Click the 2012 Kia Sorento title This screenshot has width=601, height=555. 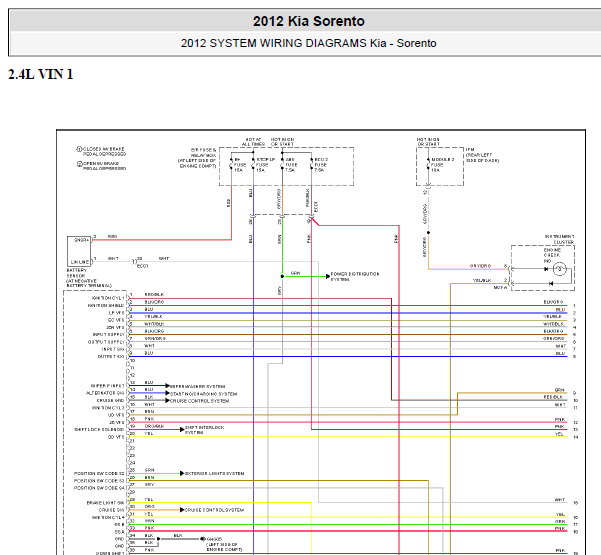click(308, 21)
